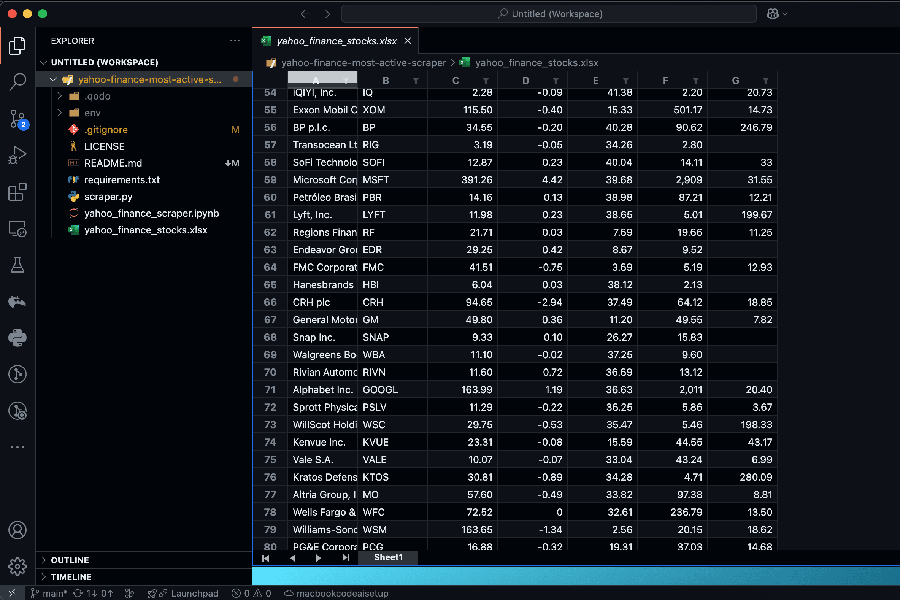Screen dimensions: 900x600
Task: Open scraper.py in the explorer
Action: [108, 196]
